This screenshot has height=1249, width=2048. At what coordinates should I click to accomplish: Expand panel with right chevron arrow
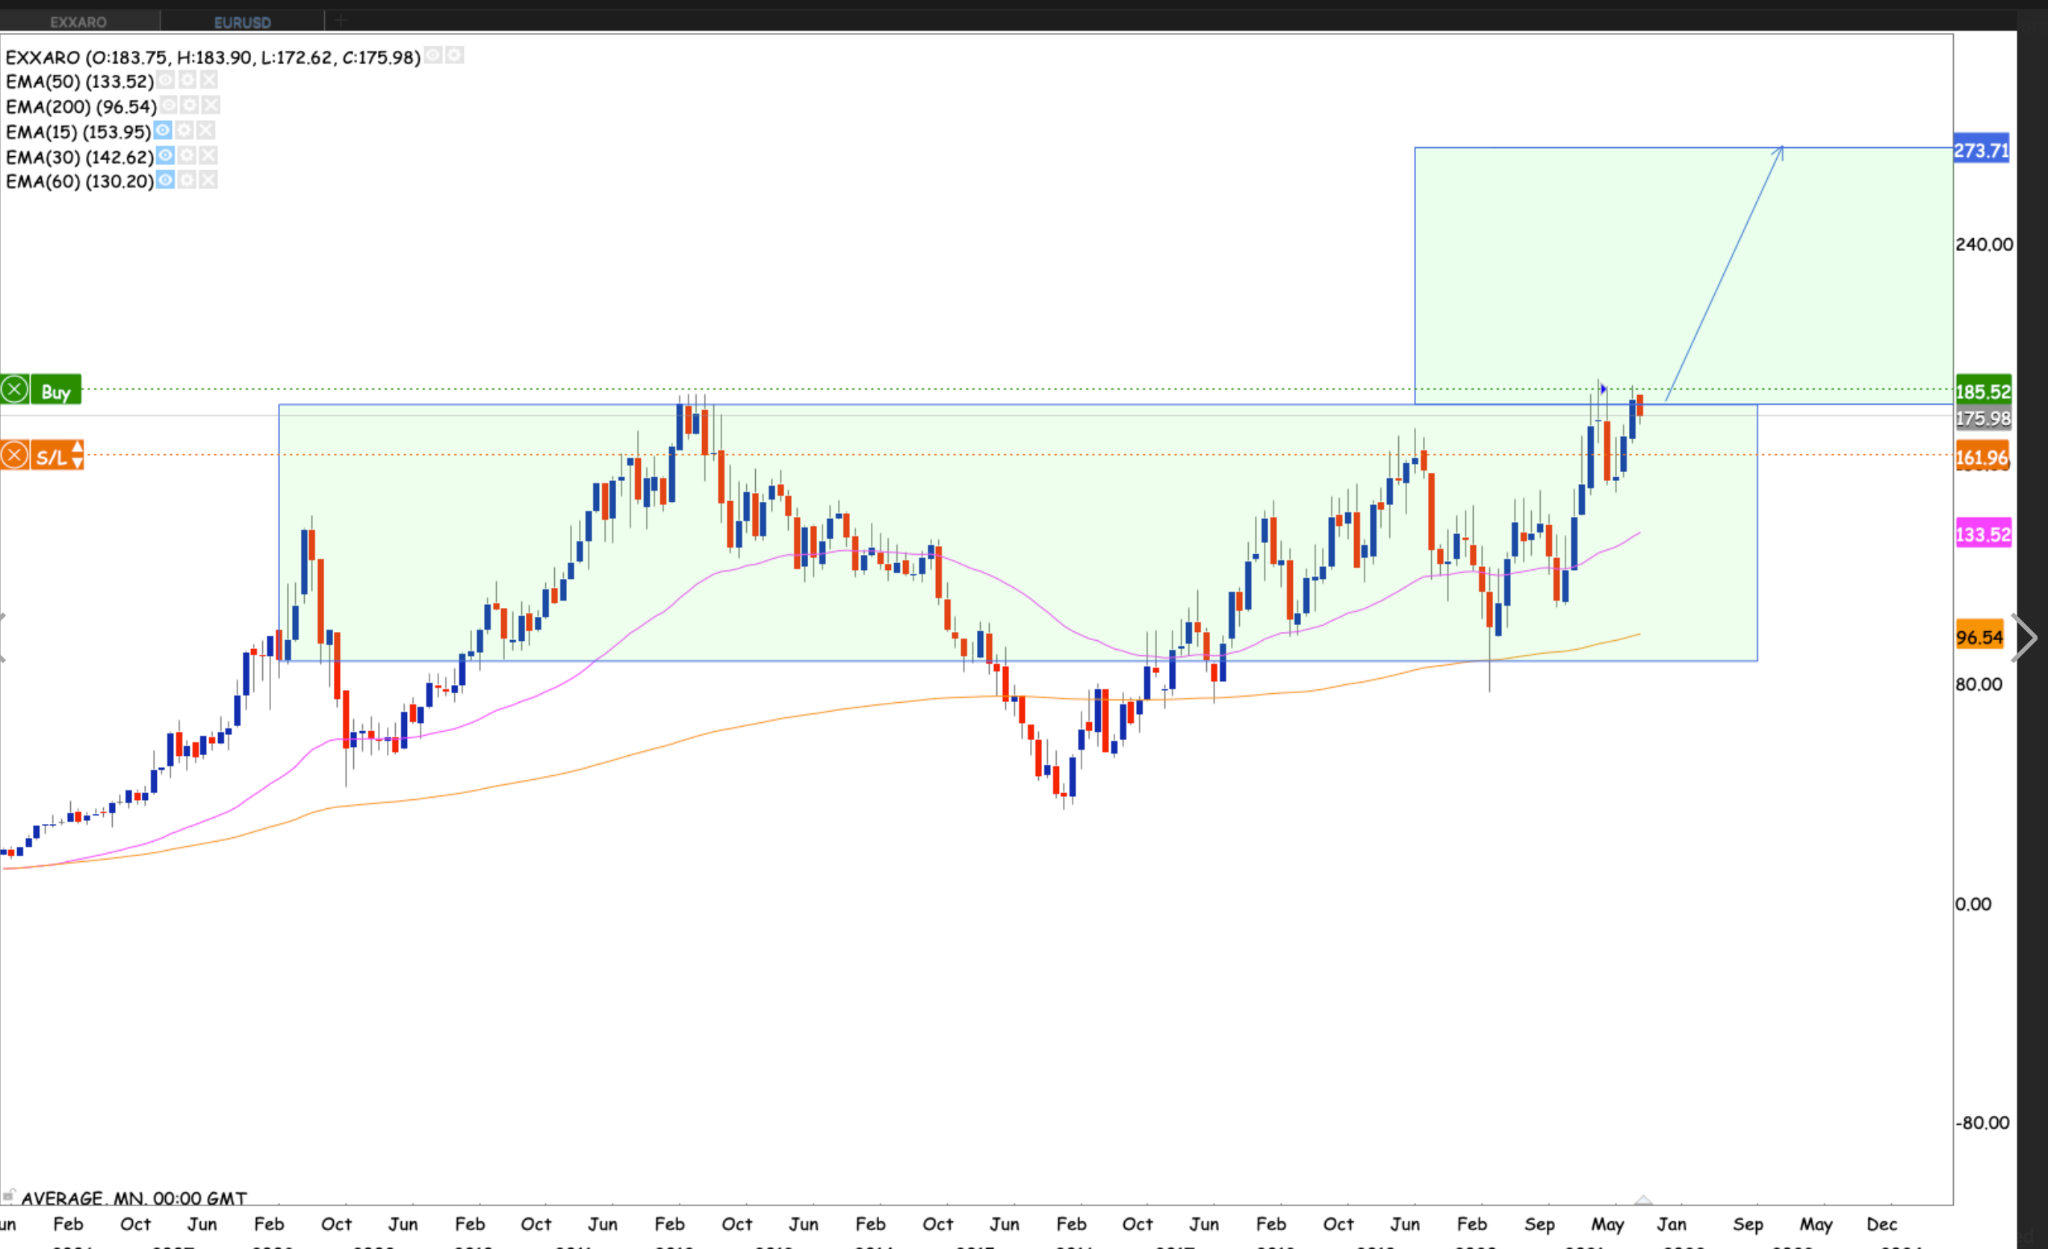[2025, 638]
